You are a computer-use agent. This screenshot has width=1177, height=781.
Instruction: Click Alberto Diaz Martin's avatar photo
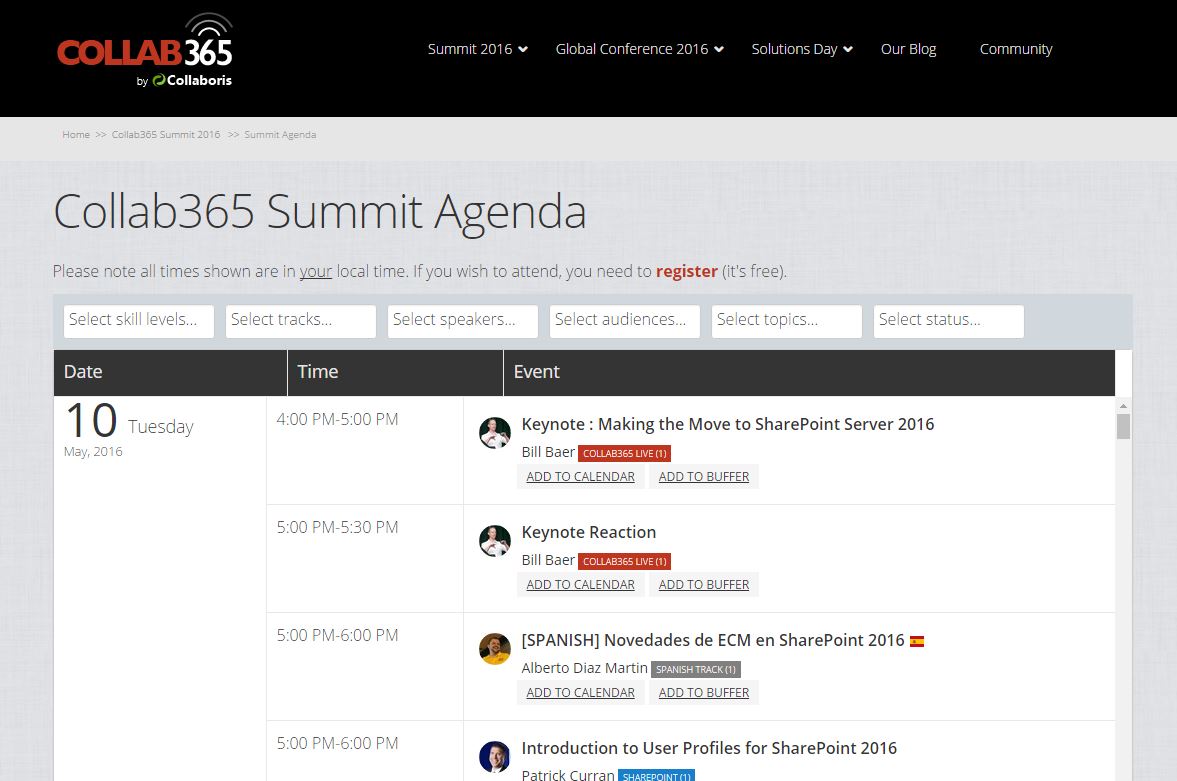(495, 649)
